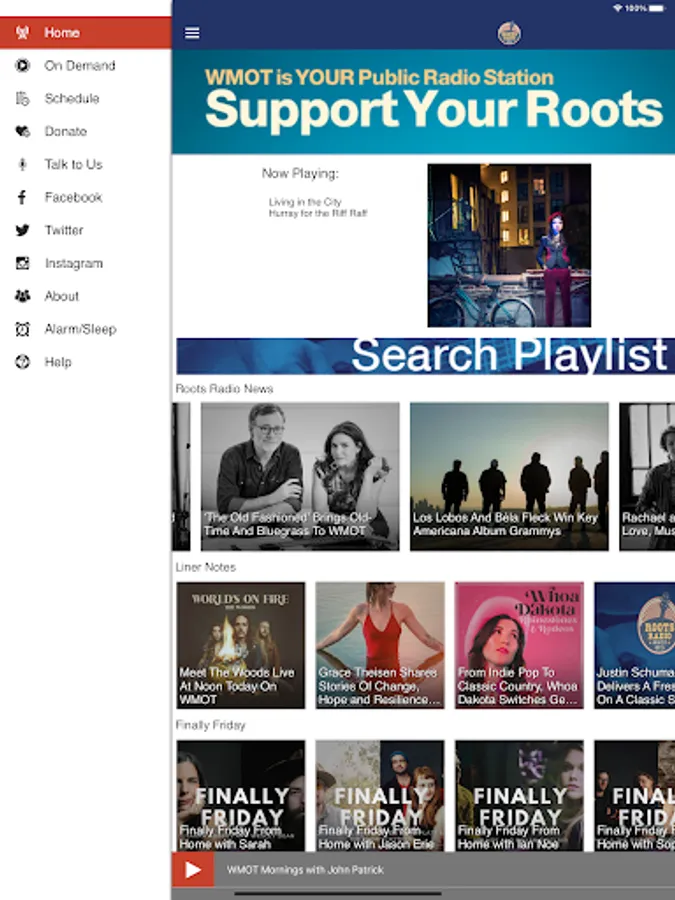Screen dimensions: 675x900
Task: Click the 'Hurray for the Riff Raff' artist name
Action: pos(318,213)
